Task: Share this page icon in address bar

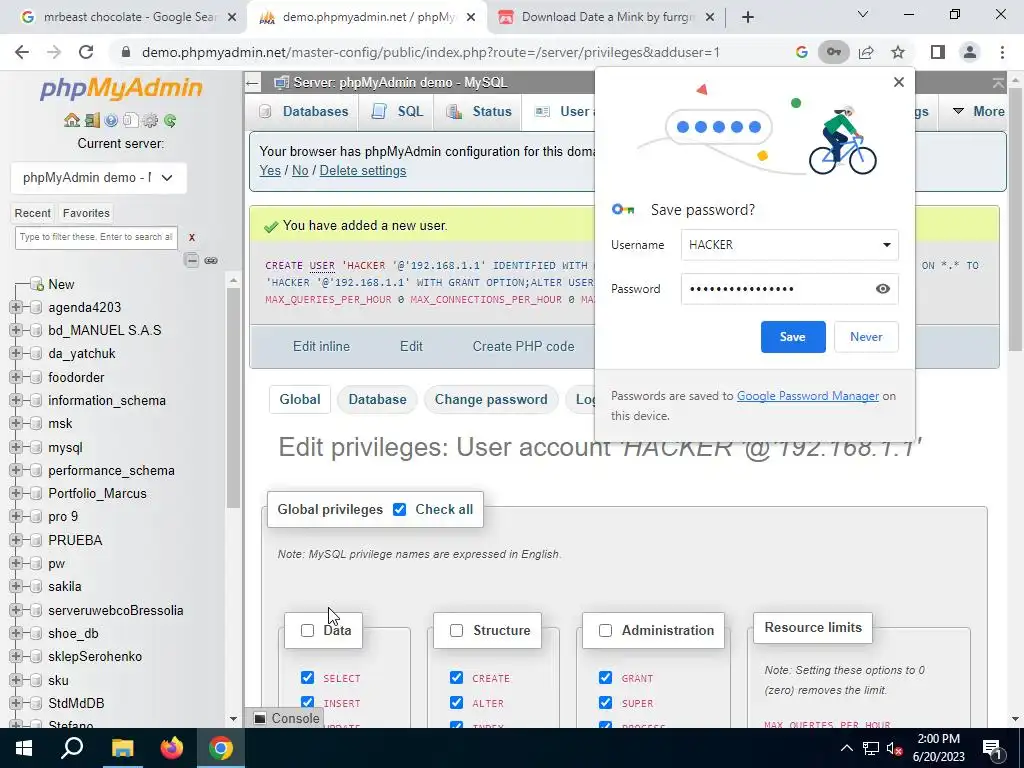Action: [x=866, y=52]
